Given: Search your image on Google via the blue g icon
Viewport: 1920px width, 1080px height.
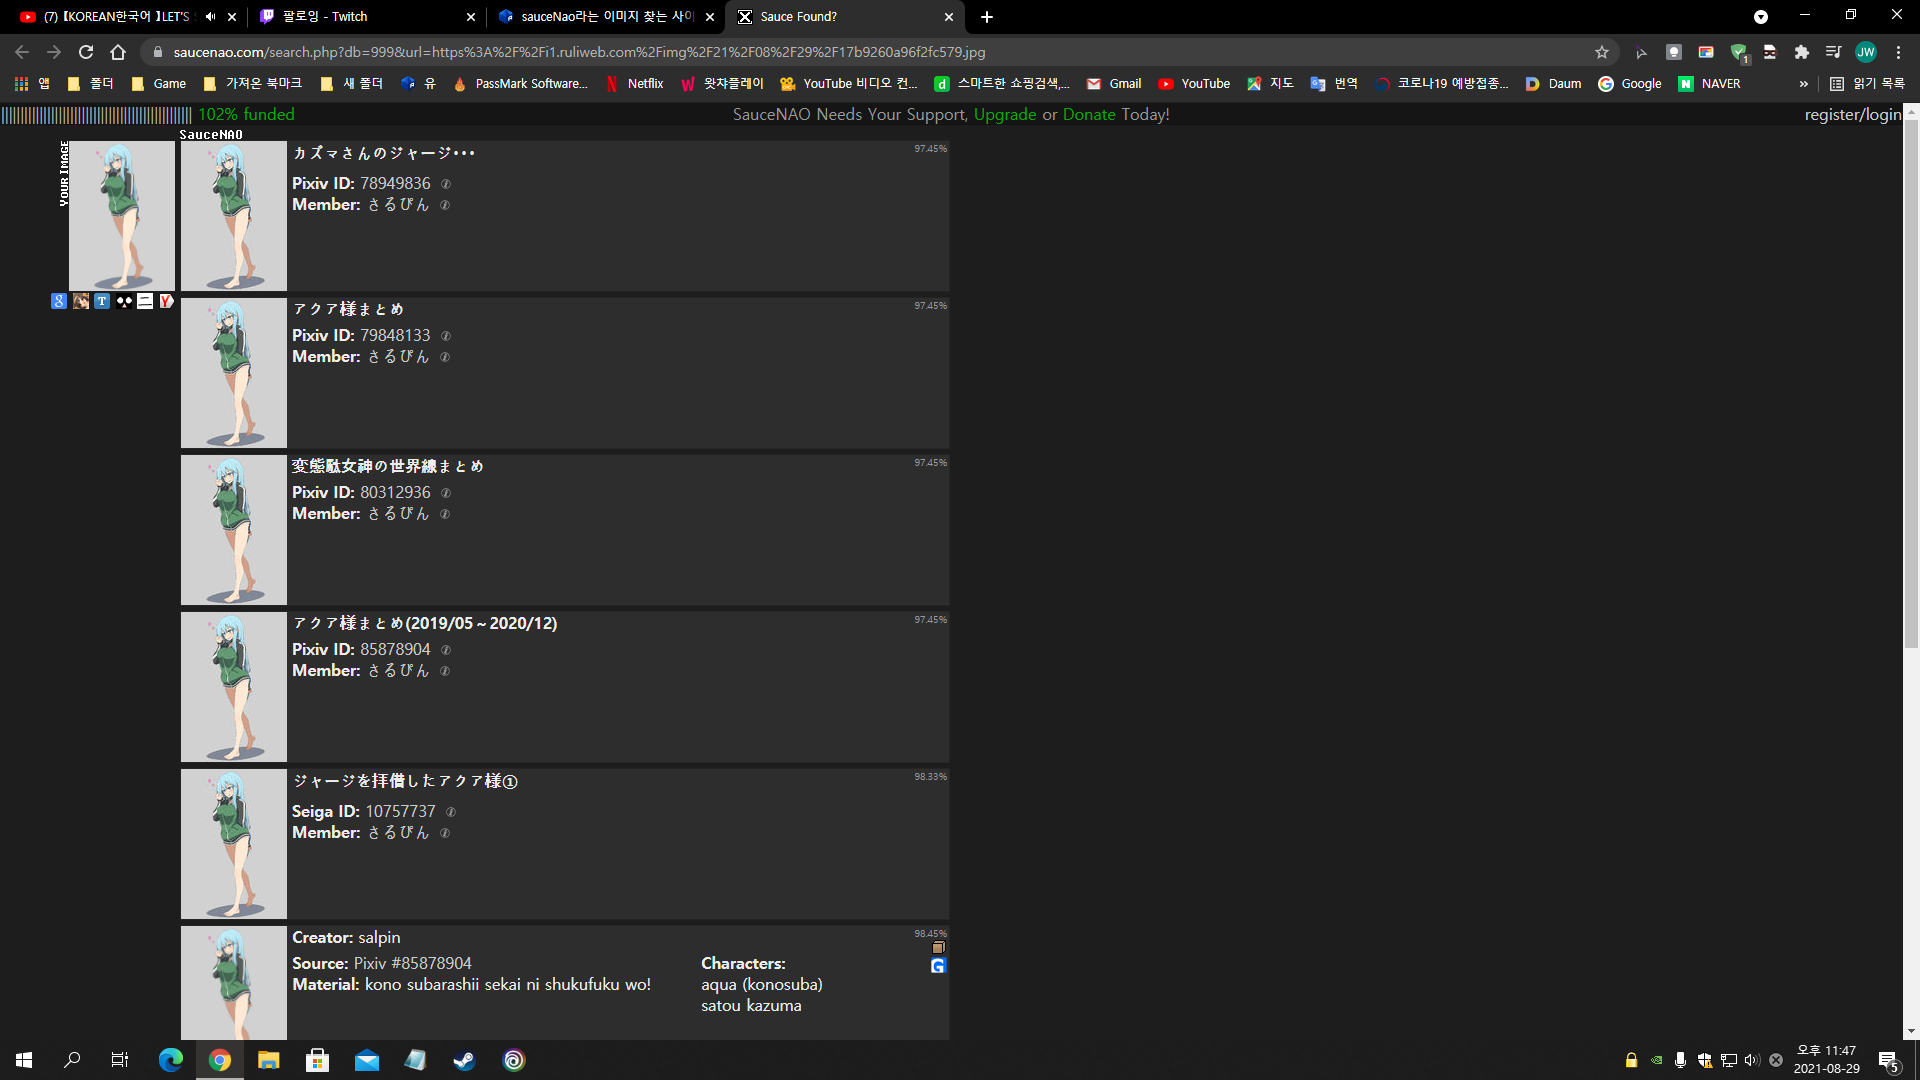Looking at the screenshot, I should (x=59, y=301).
